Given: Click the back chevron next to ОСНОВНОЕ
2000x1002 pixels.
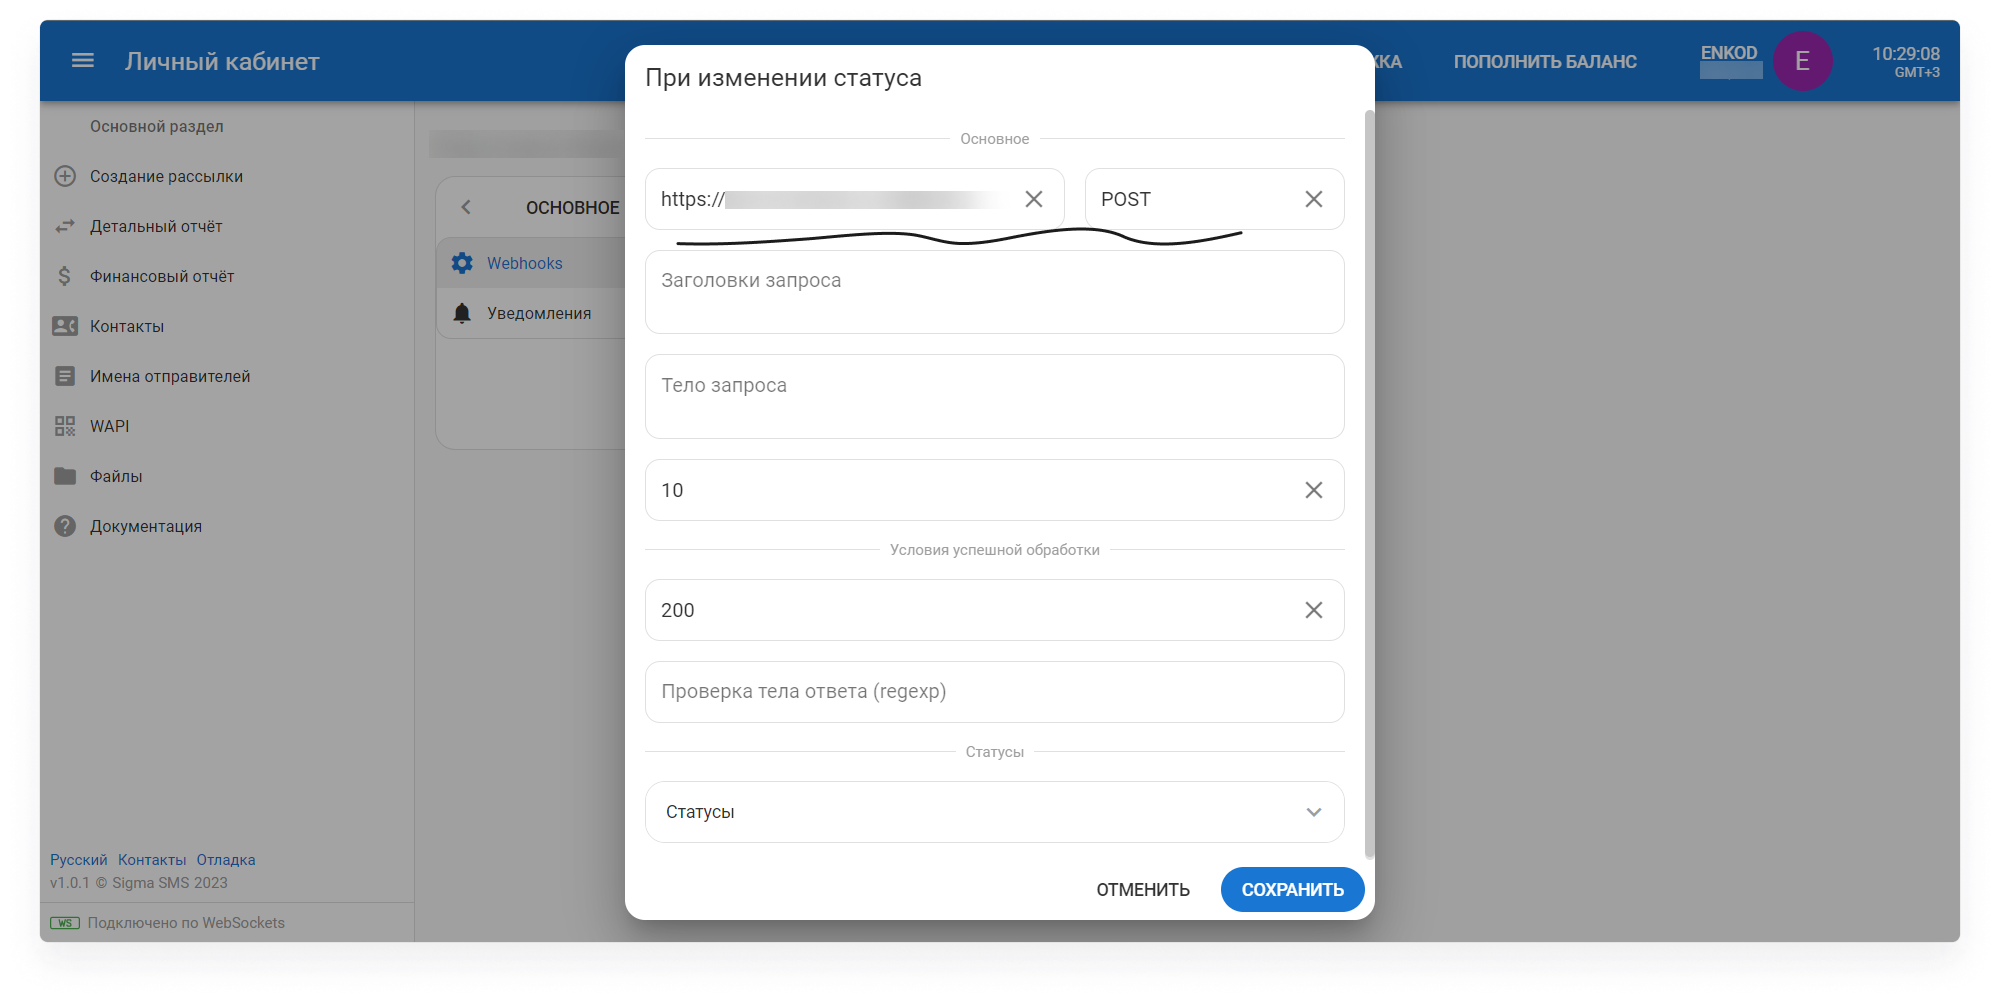Looking at the screenshot, I should coord(466,207).
